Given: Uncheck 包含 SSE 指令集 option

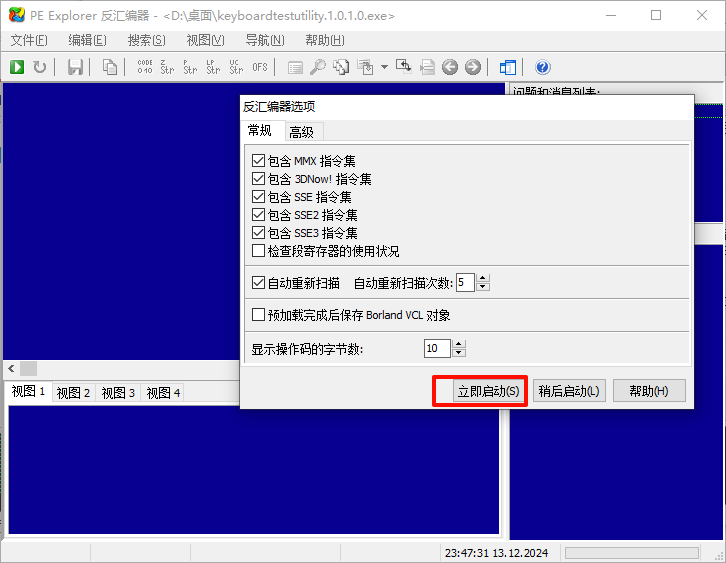Looking at the screenshot, I should pos(258,197).
